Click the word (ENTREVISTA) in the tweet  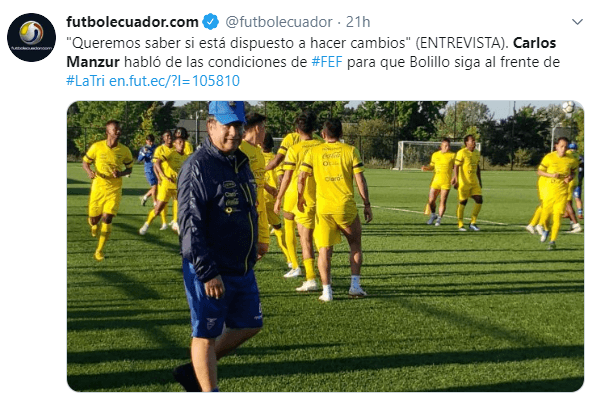(462, 43)
